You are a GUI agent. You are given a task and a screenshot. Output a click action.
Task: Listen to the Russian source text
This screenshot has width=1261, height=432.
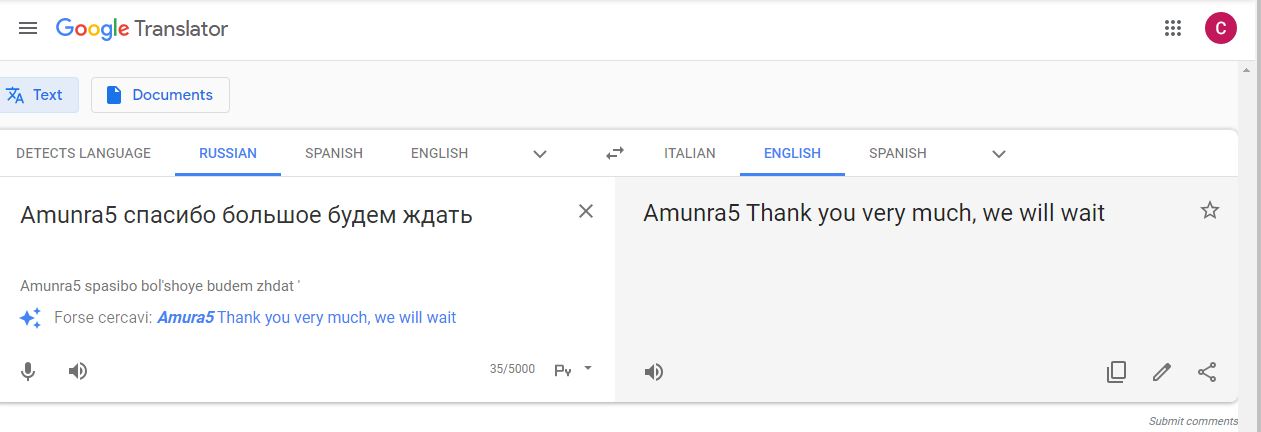78,371
